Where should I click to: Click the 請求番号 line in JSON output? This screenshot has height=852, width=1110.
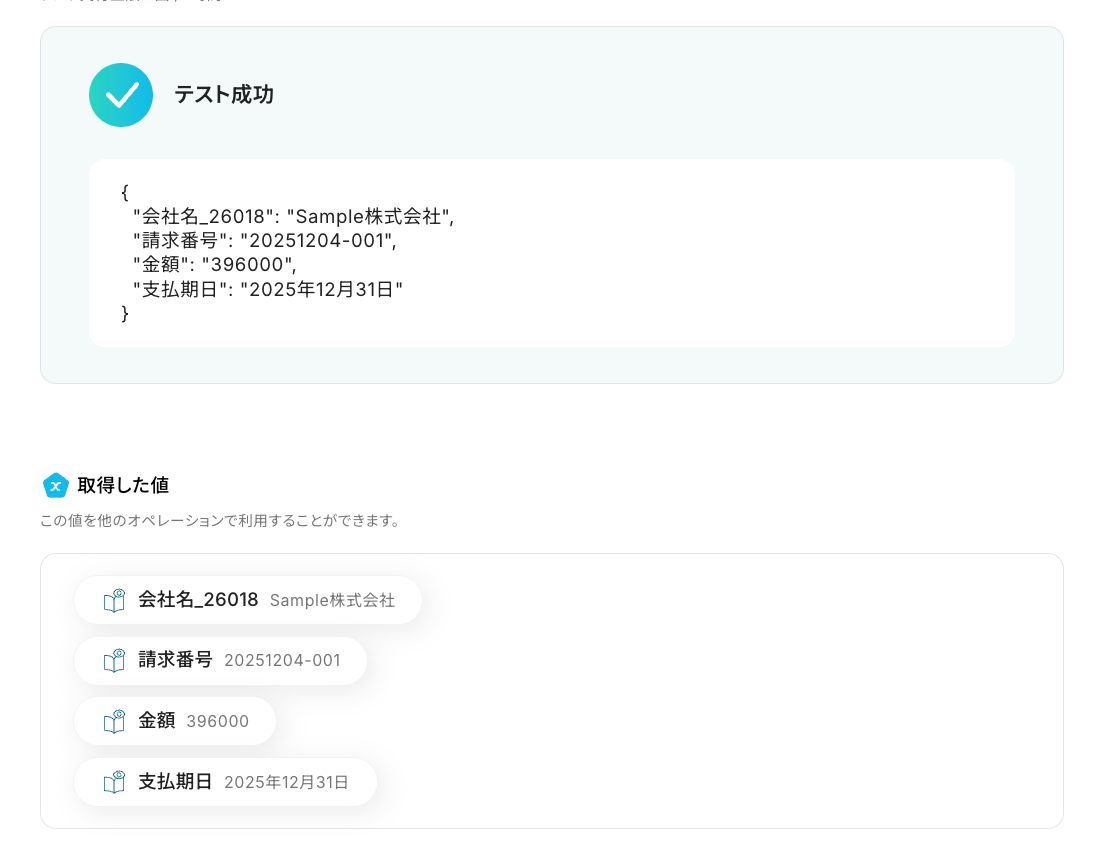[265, 241]
